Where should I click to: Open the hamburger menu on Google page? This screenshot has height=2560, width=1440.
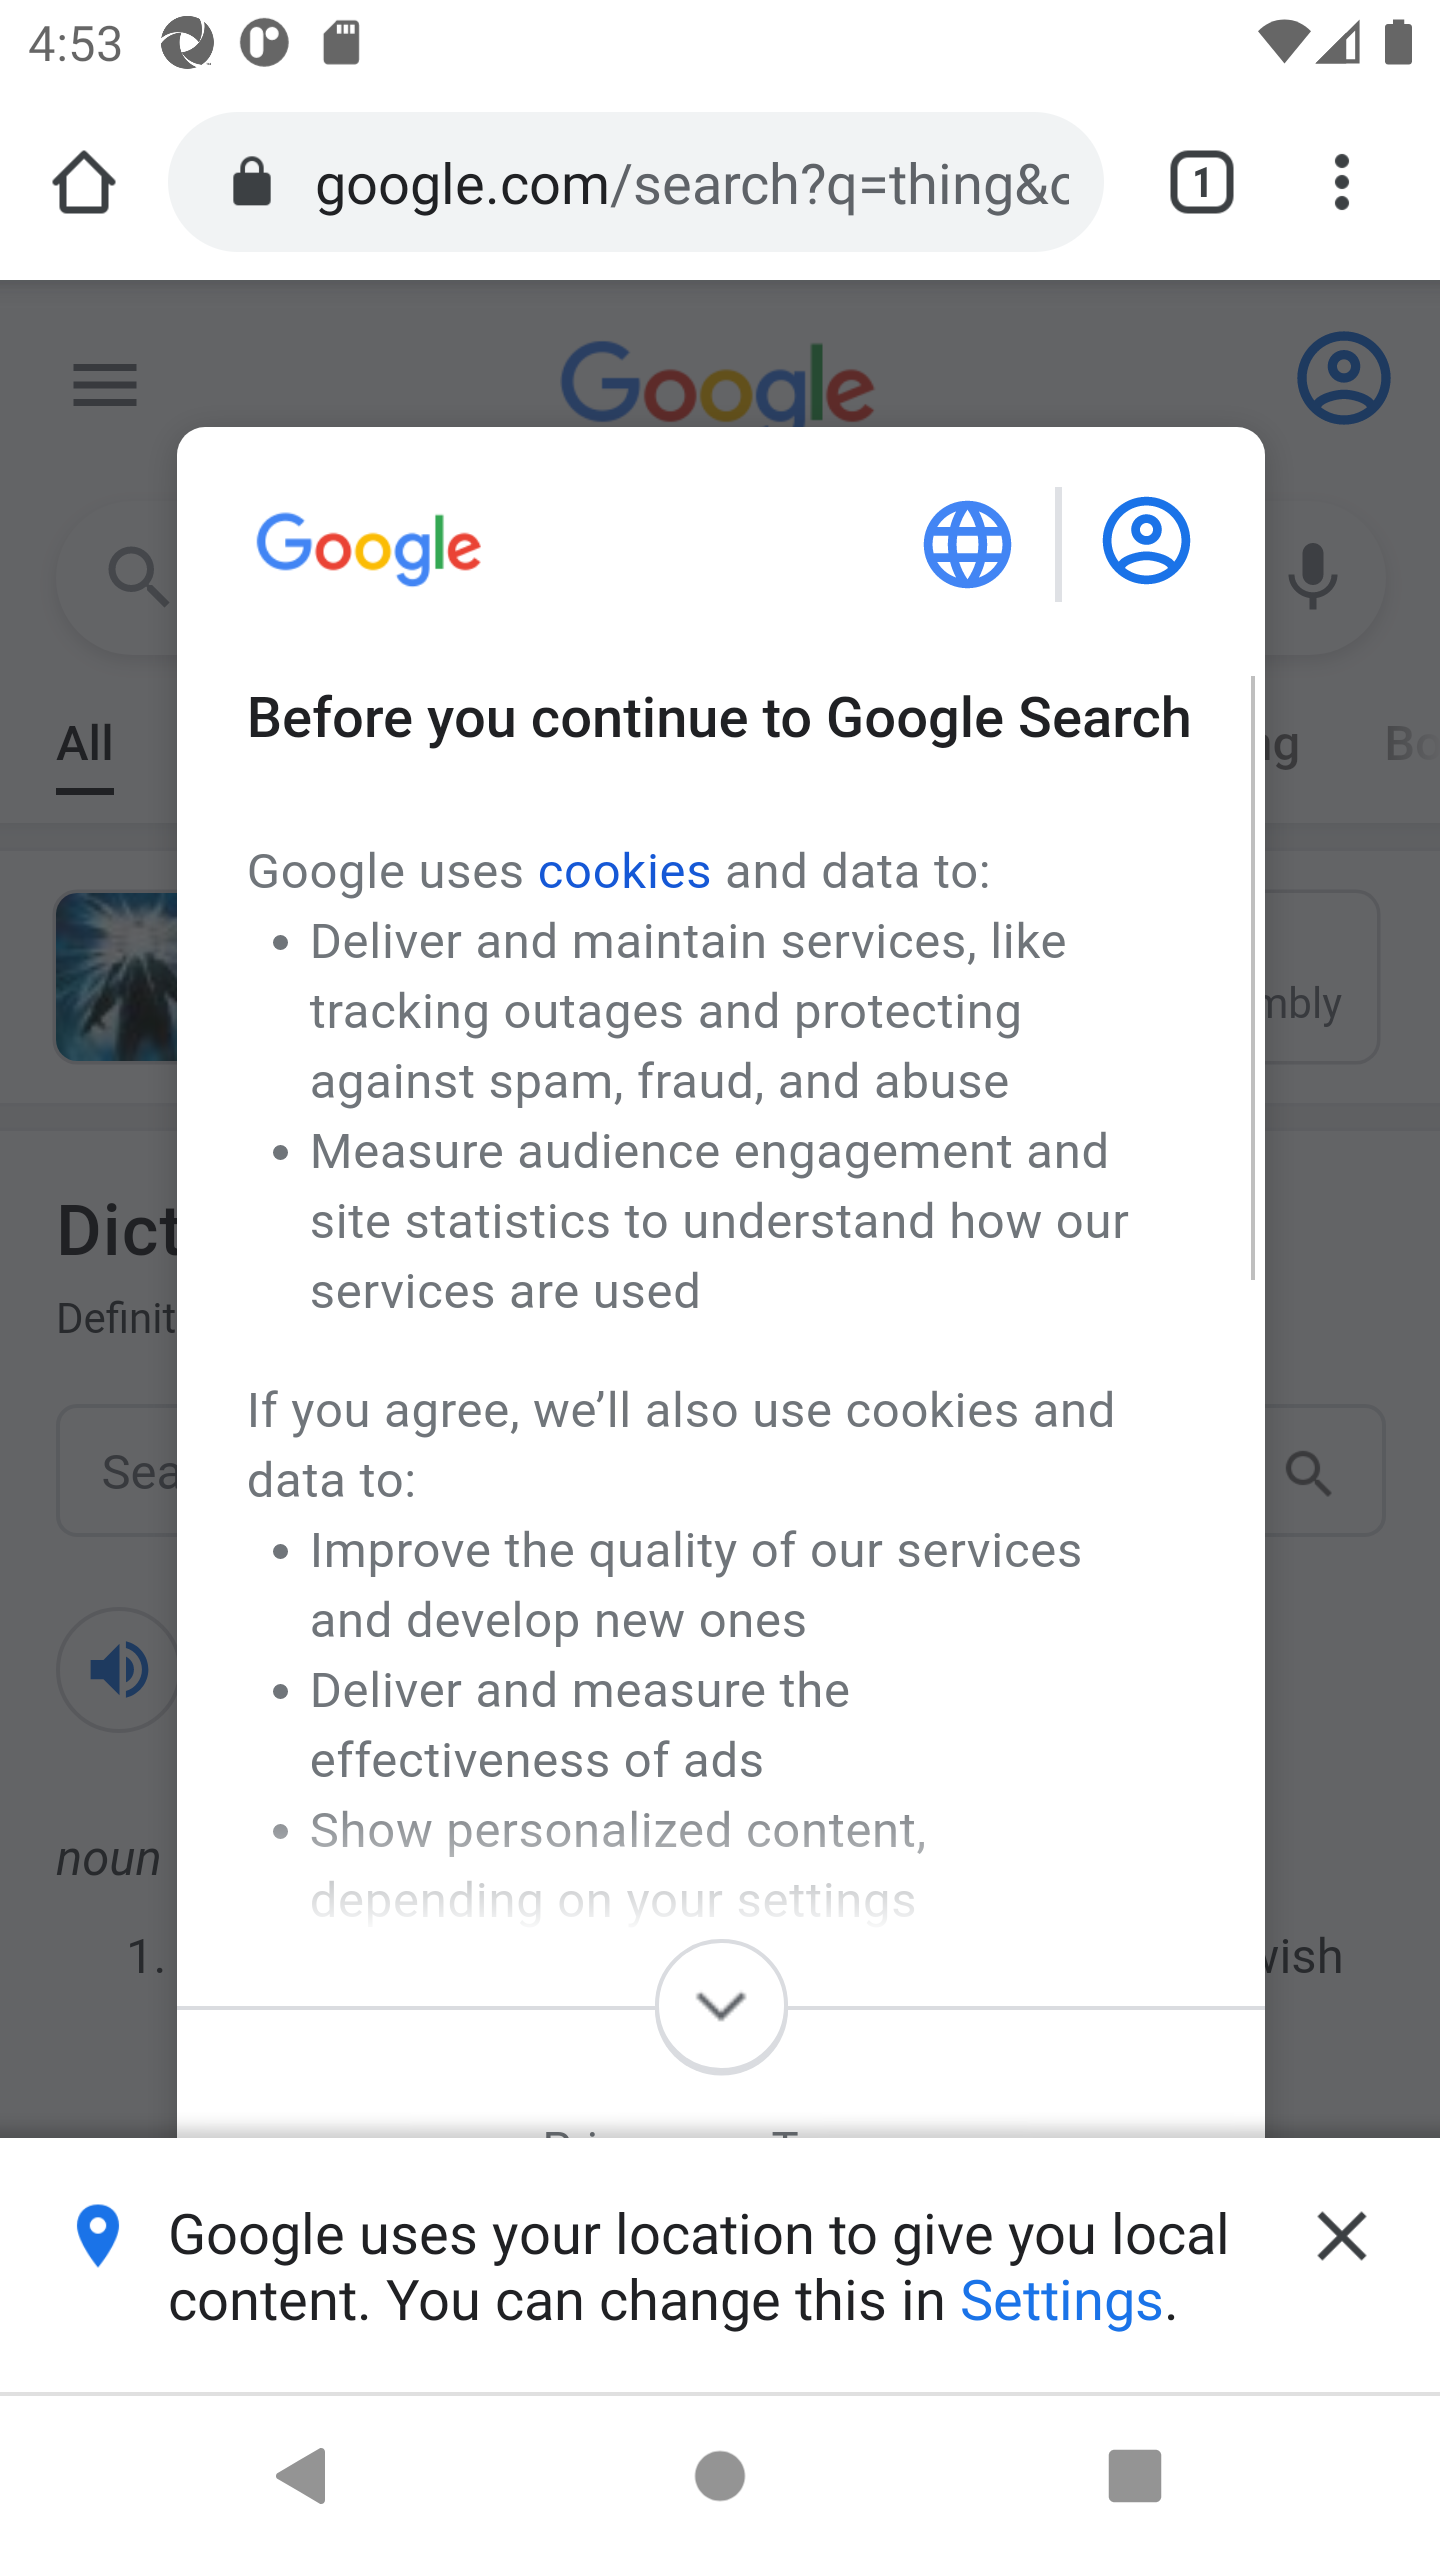[x=105, y=385]
